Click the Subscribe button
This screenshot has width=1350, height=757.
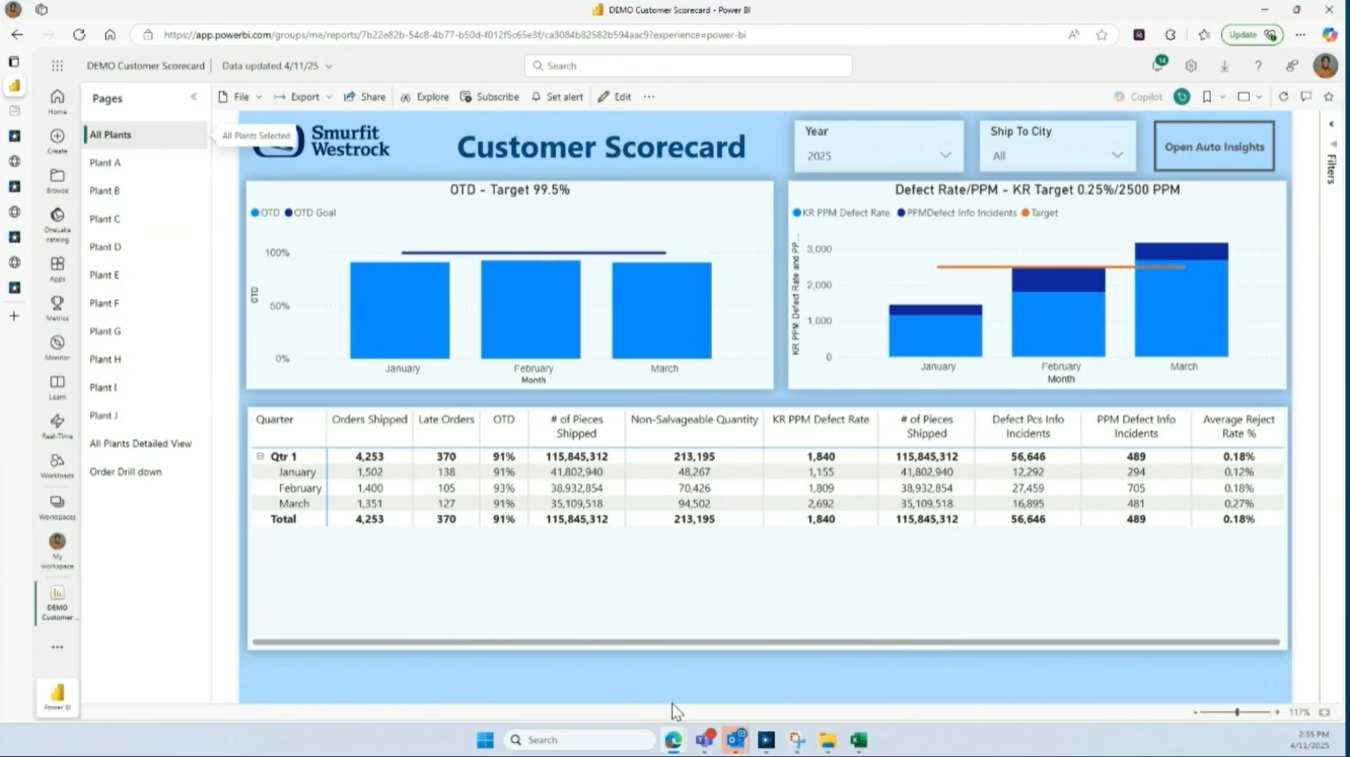click(489, 97)
